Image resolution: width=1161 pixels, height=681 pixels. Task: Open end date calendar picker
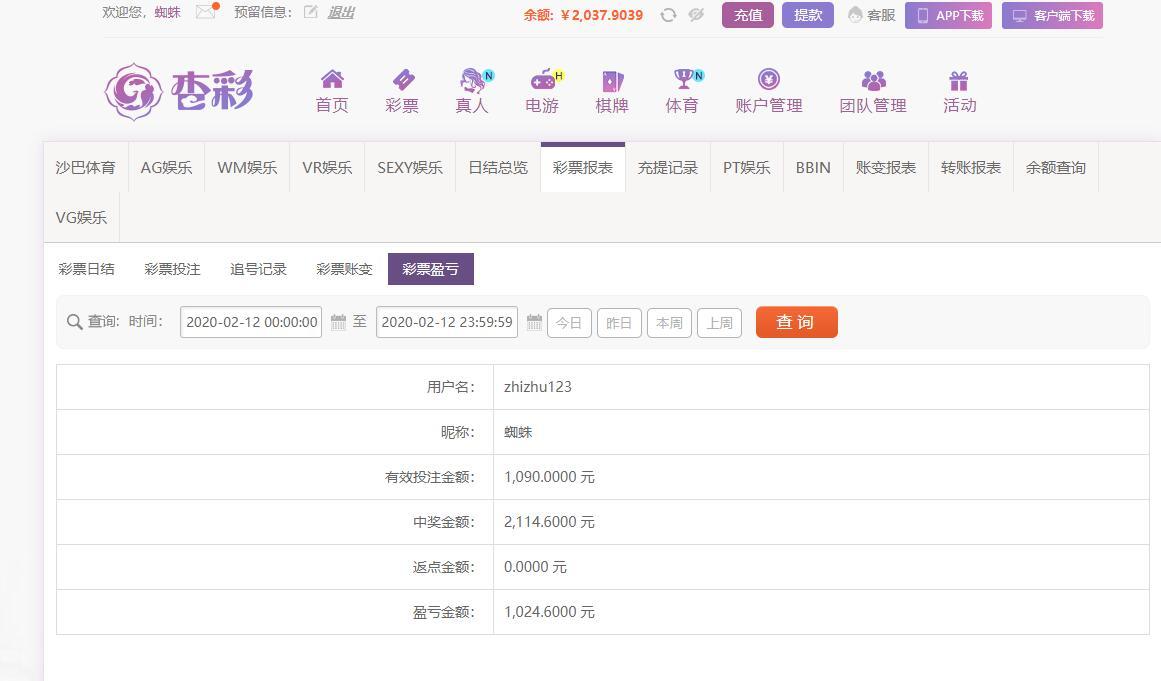534,322
